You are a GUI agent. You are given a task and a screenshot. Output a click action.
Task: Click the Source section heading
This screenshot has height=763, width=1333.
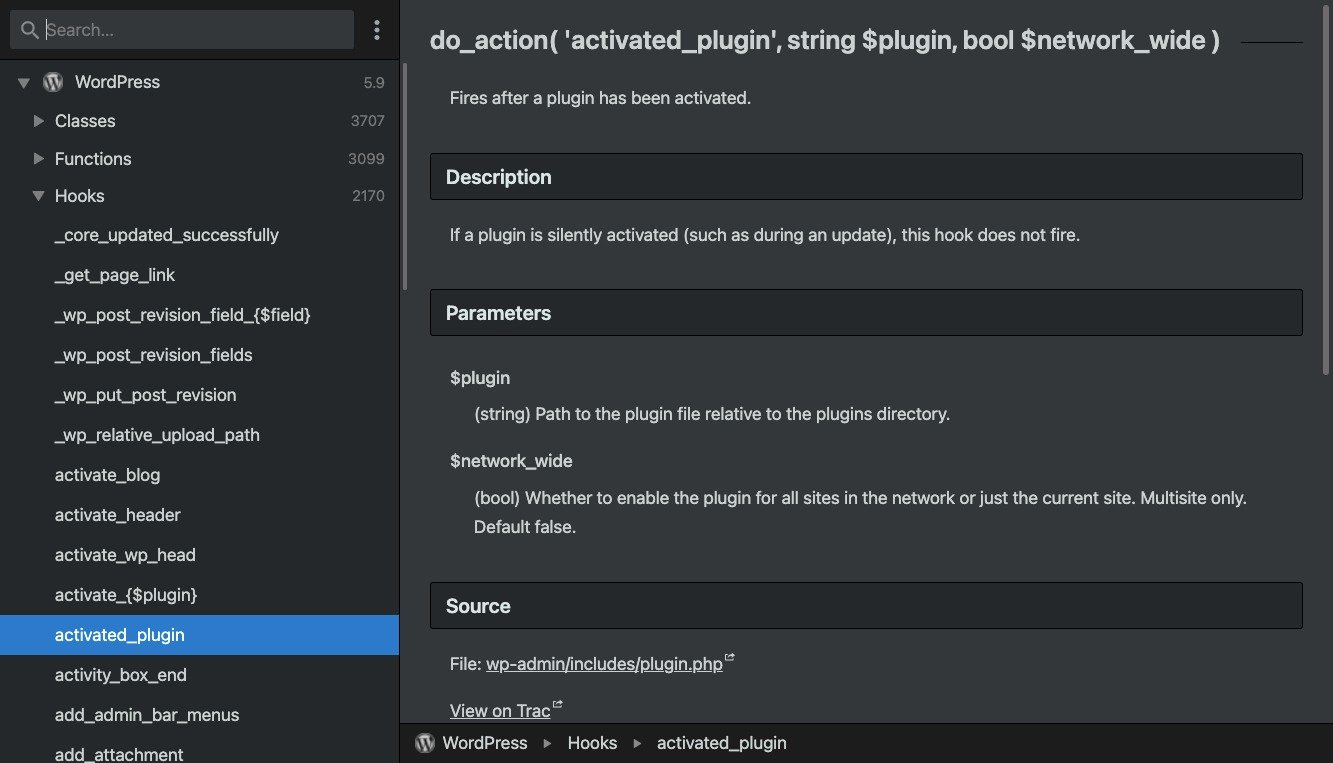[866, 606]
